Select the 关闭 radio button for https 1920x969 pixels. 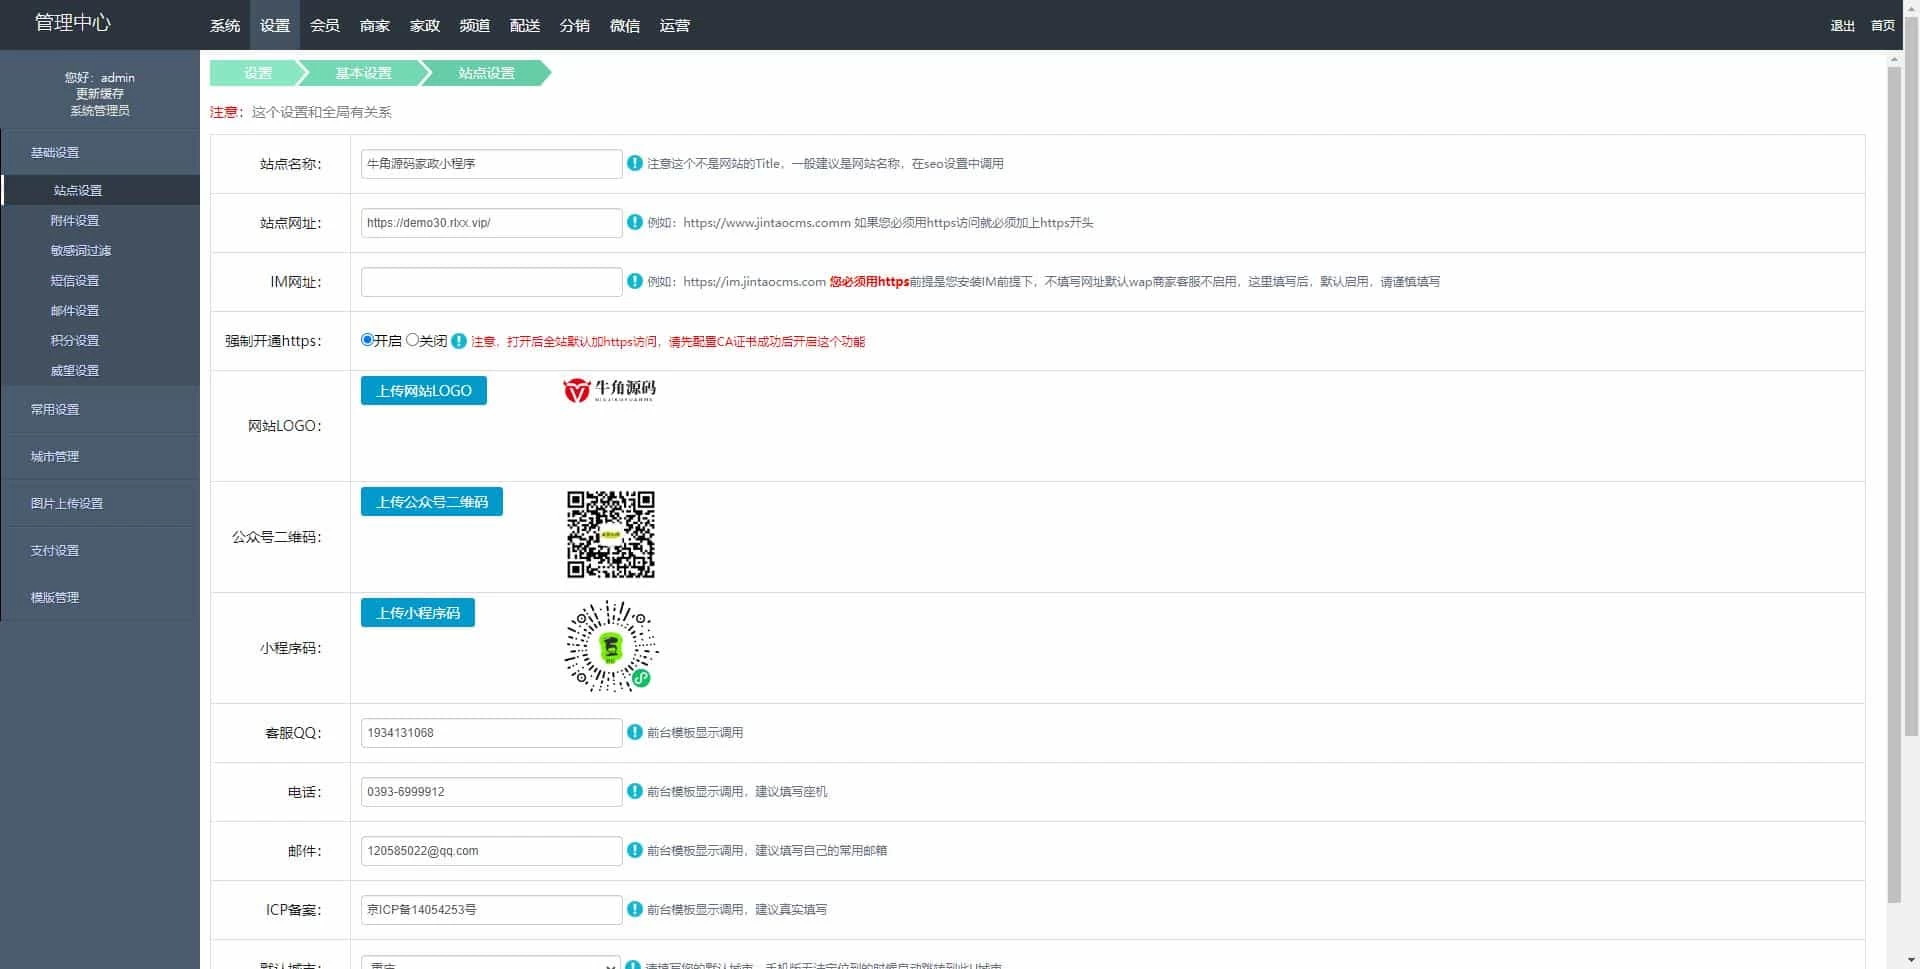(412, 340)
